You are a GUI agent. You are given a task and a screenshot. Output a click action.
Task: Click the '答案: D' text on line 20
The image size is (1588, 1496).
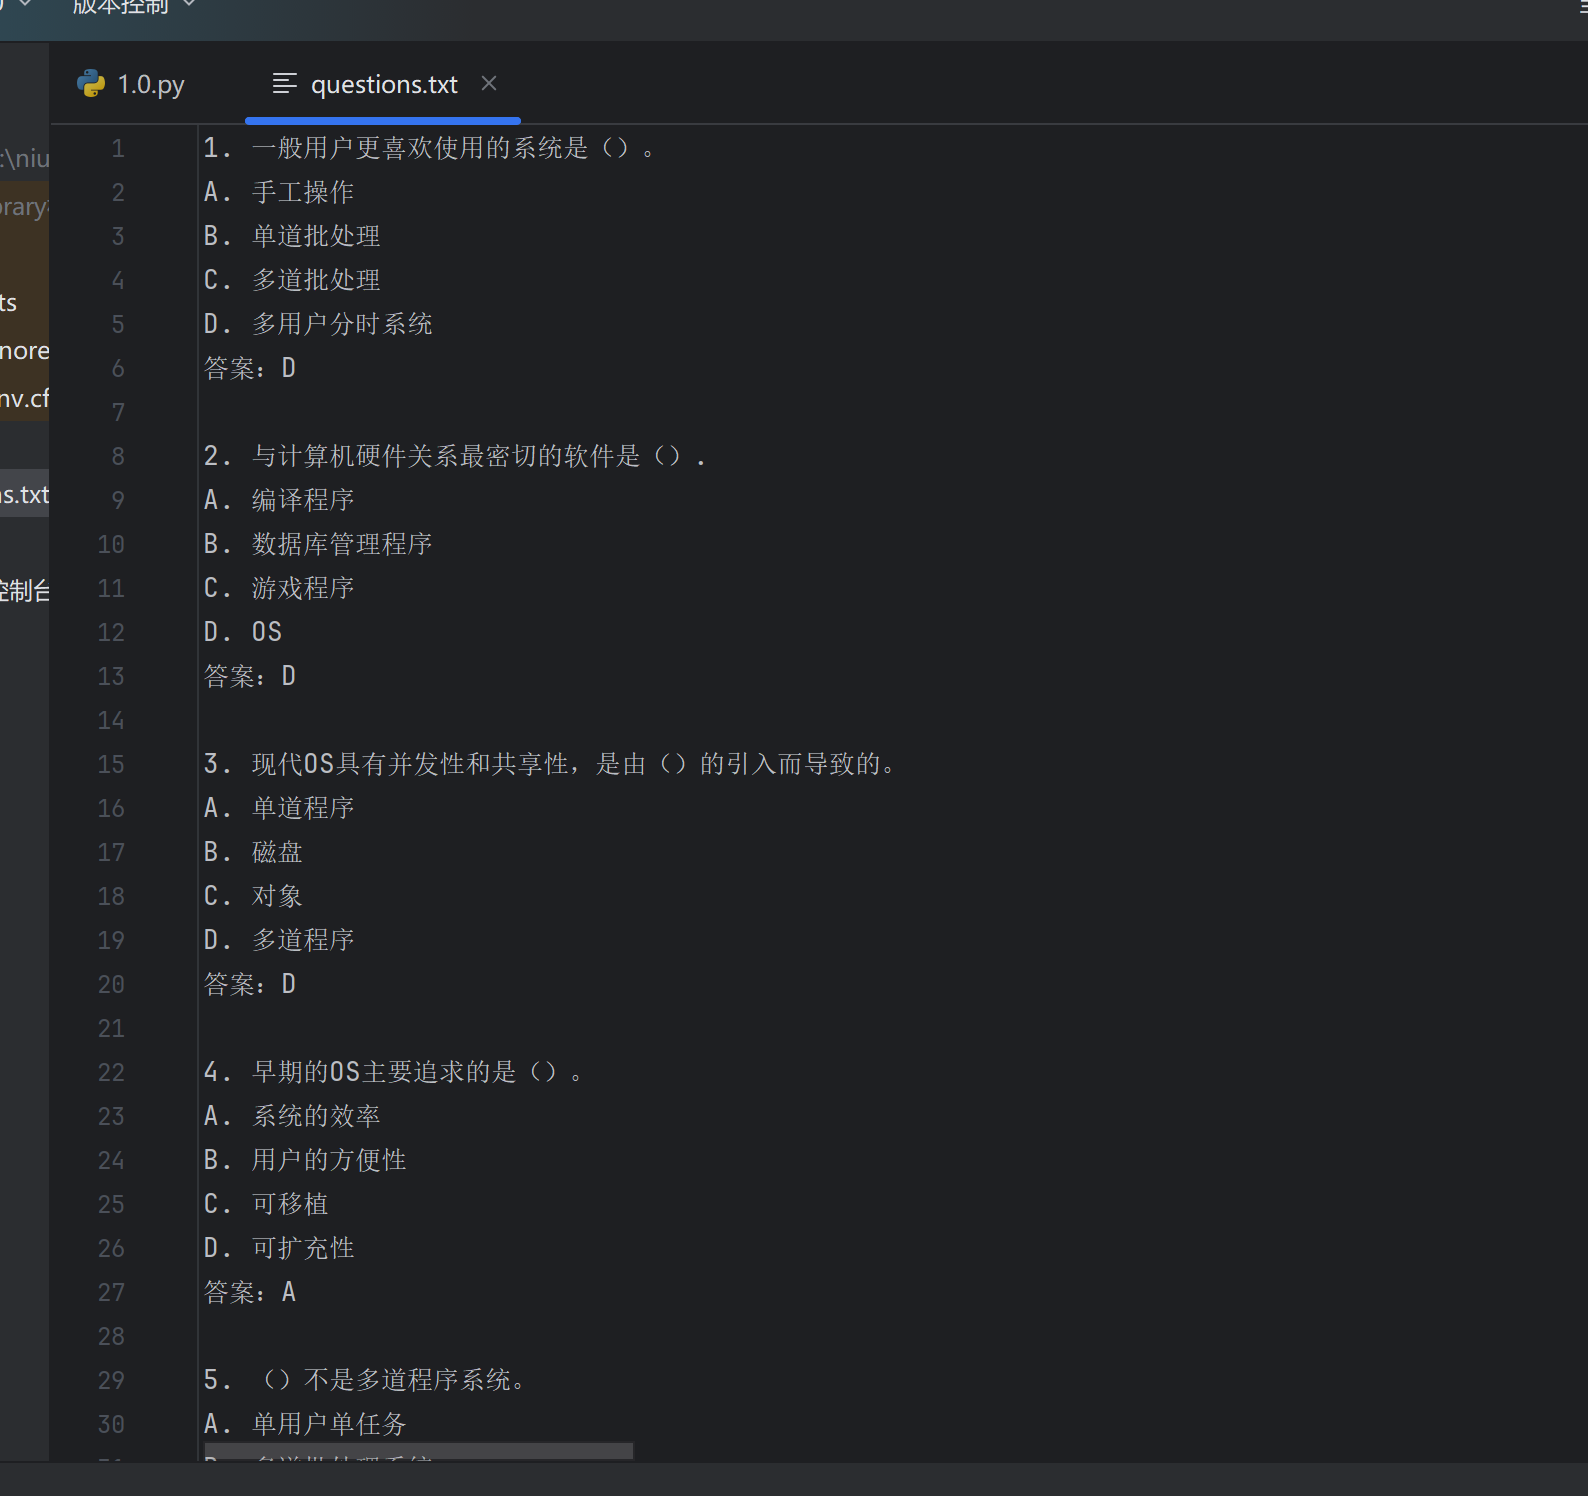[x=249, y=984]
